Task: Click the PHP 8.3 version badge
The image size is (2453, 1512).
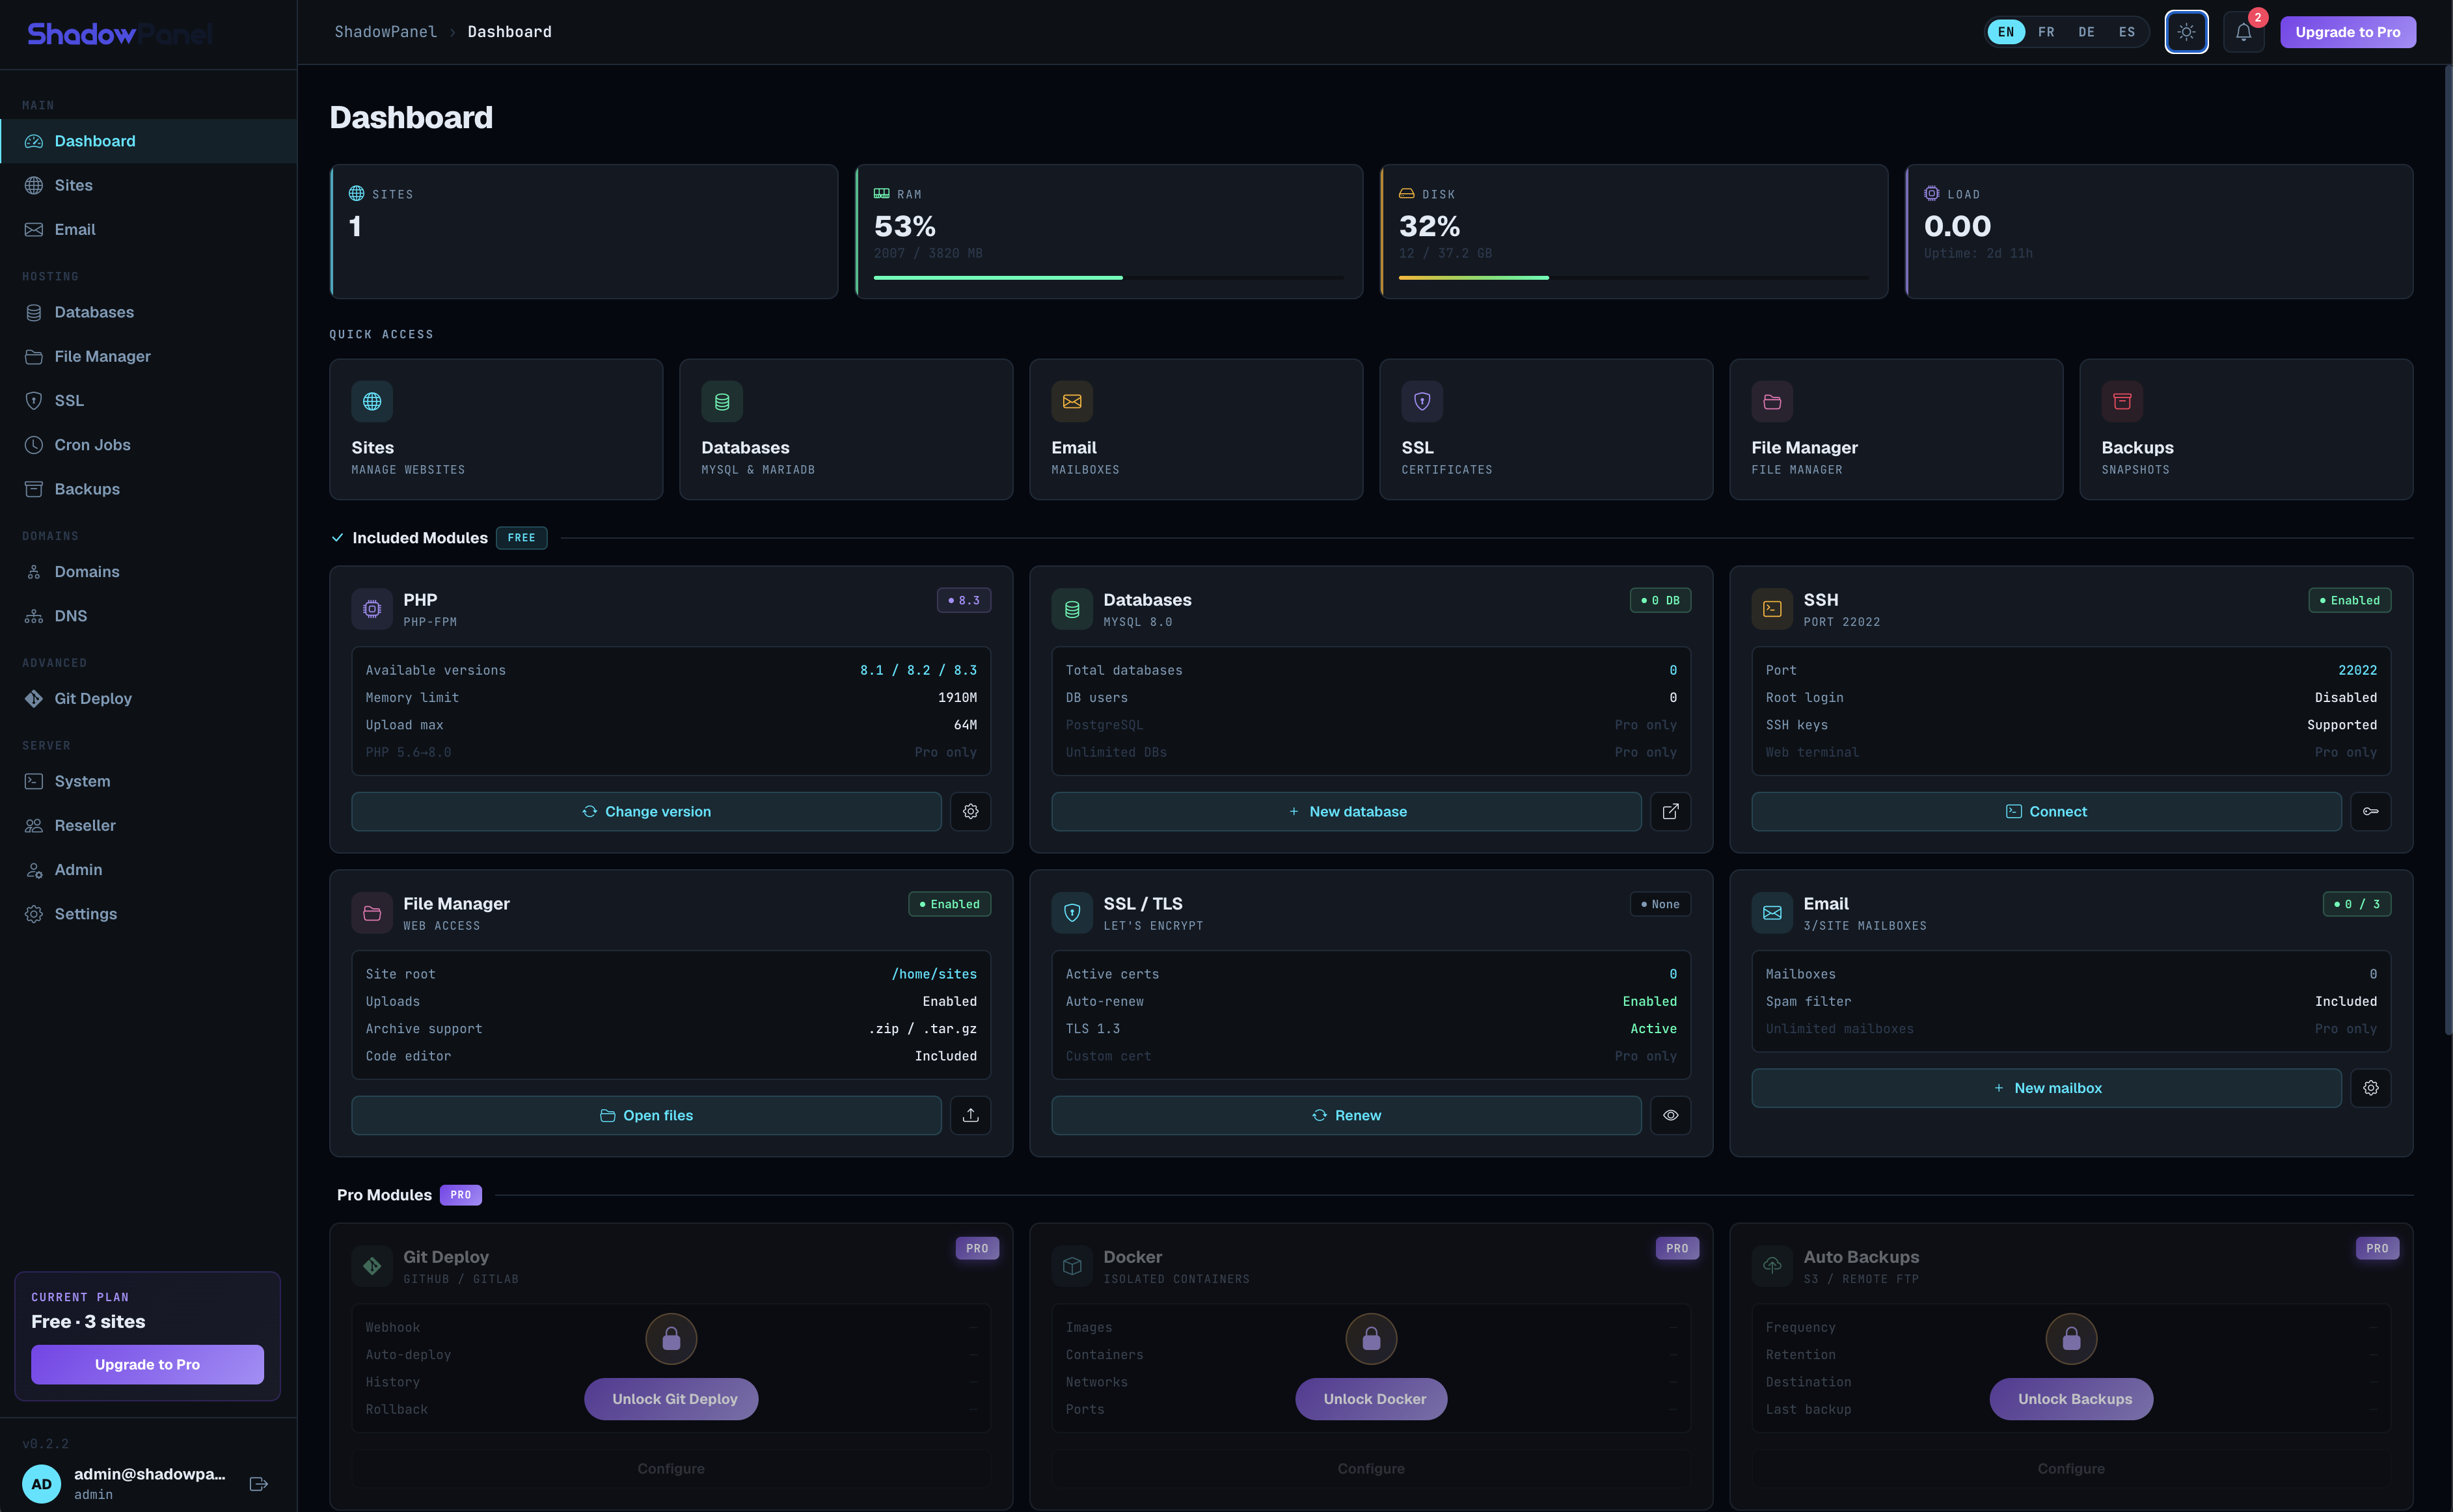Action: pos(963,600)
